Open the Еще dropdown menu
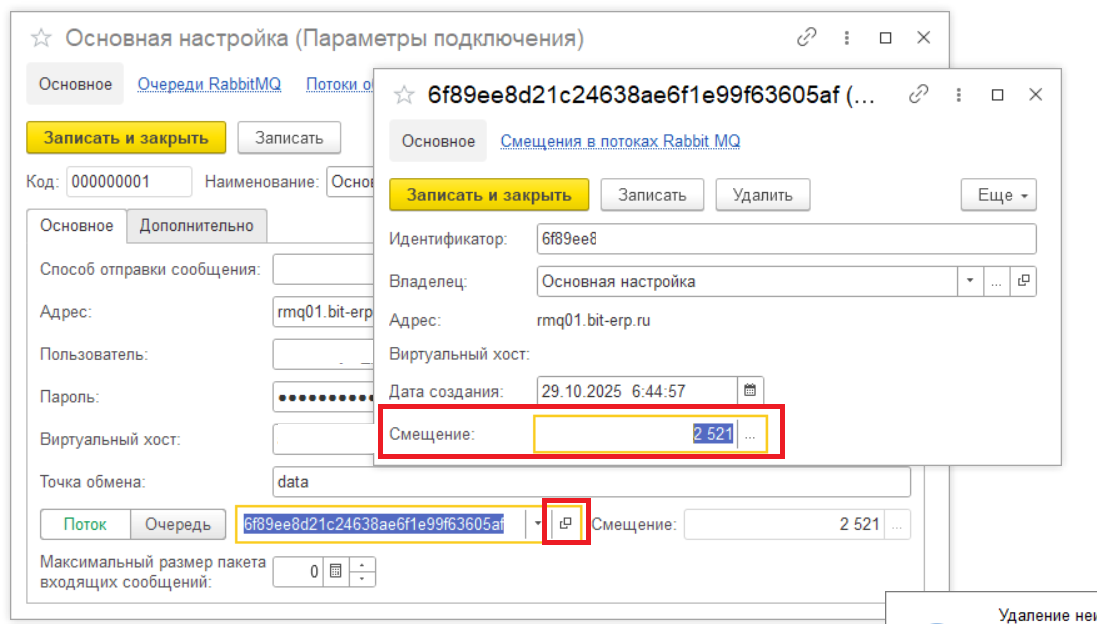The width and height of the screenshot is (1097, 625). pyautogui.click(x=998, y=195)
